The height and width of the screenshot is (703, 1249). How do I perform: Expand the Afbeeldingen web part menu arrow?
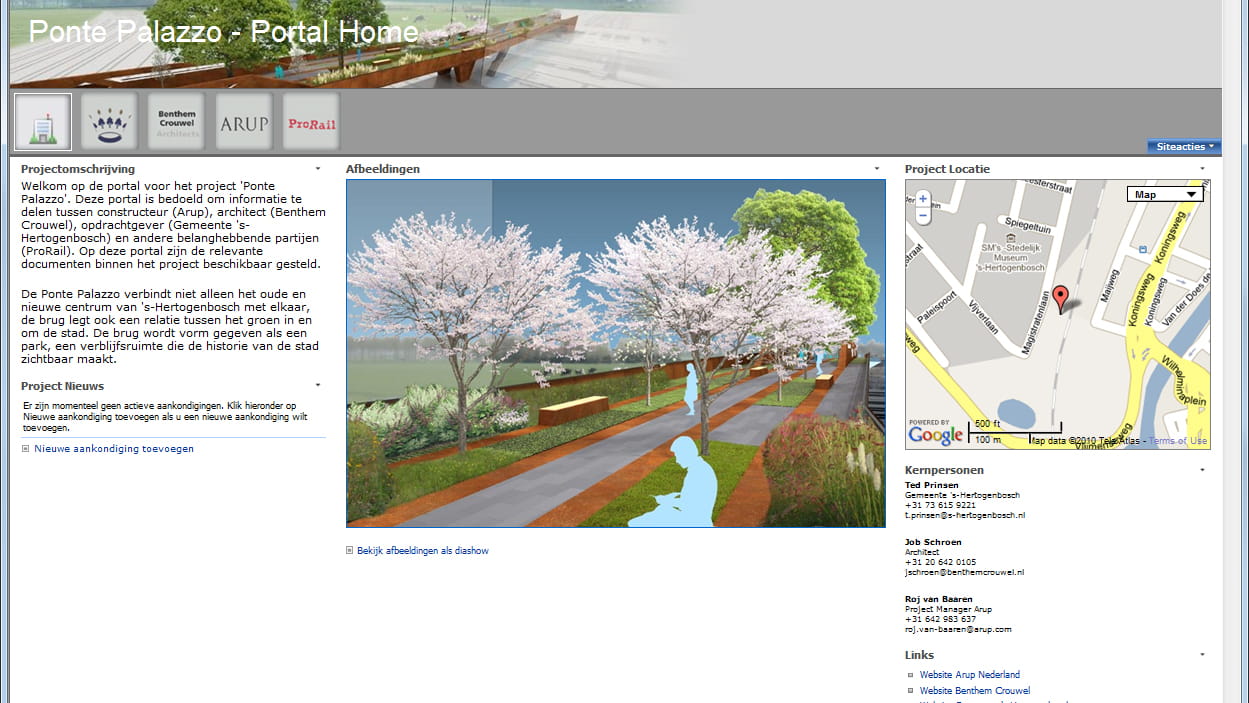877,169
